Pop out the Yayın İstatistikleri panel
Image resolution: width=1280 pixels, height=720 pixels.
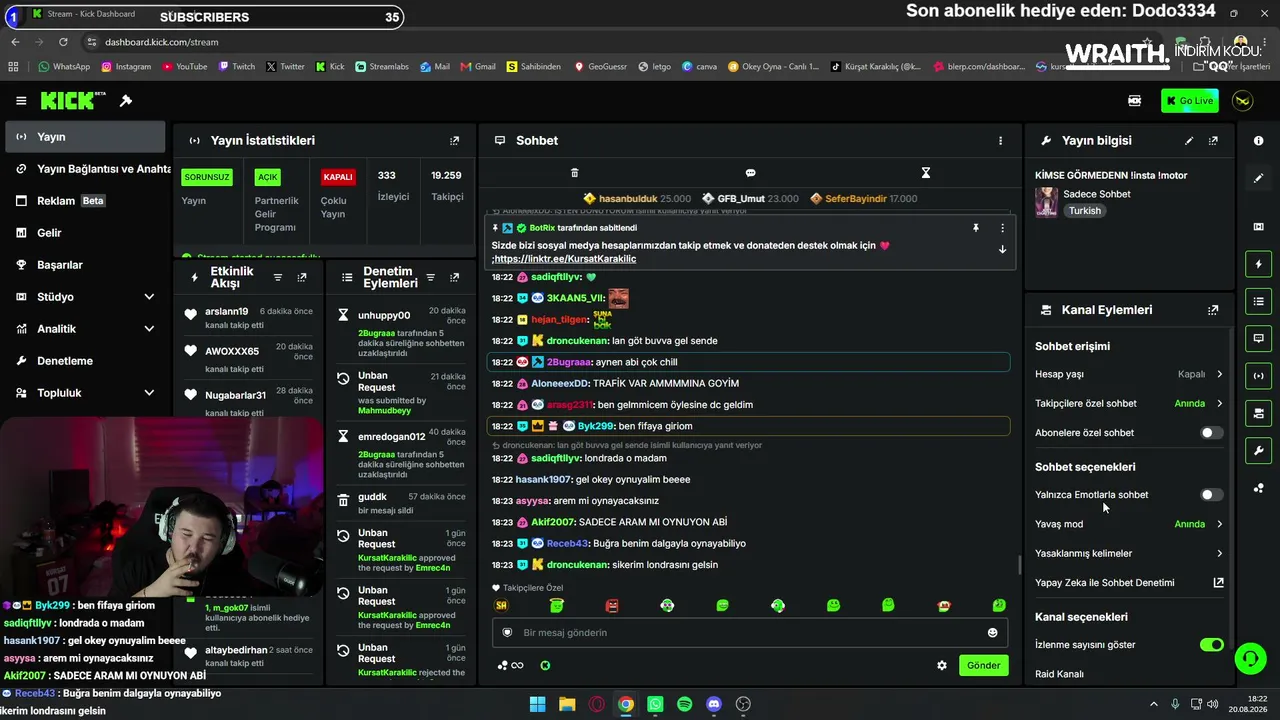click(454, 141)
